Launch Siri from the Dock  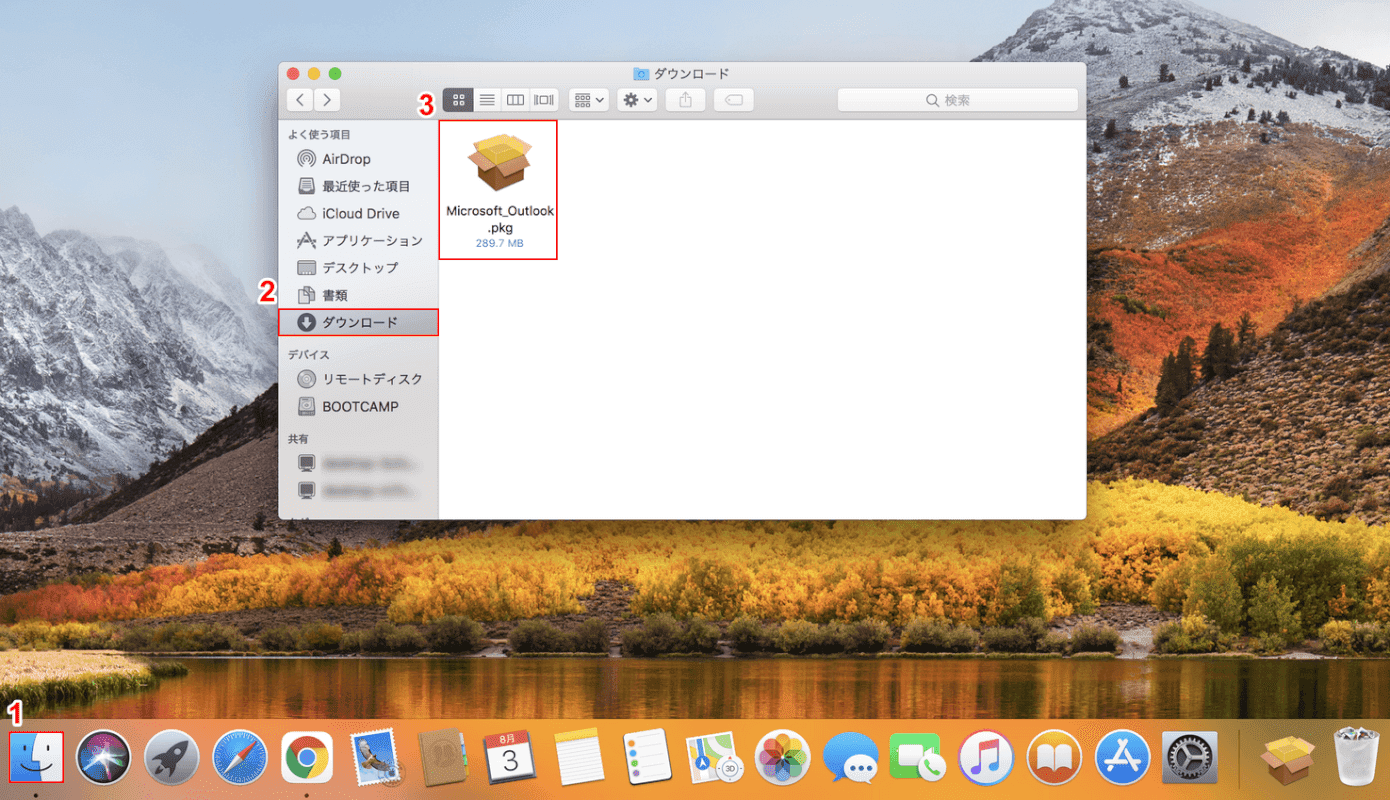(x=104, y=757)
